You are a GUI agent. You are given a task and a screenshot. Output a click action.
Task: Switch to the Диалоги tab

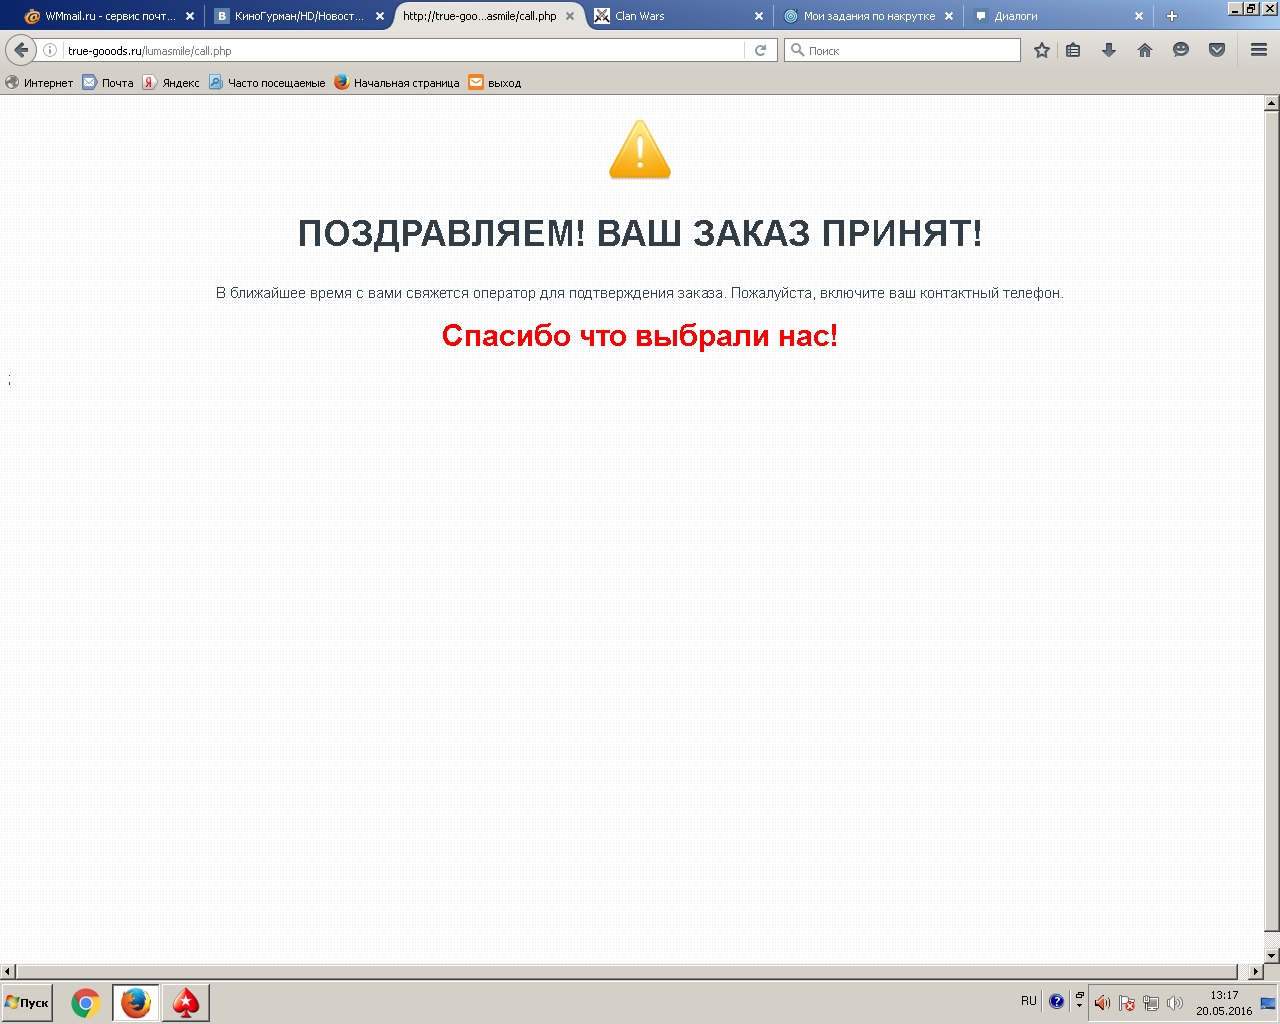(x=1058, y=16)
